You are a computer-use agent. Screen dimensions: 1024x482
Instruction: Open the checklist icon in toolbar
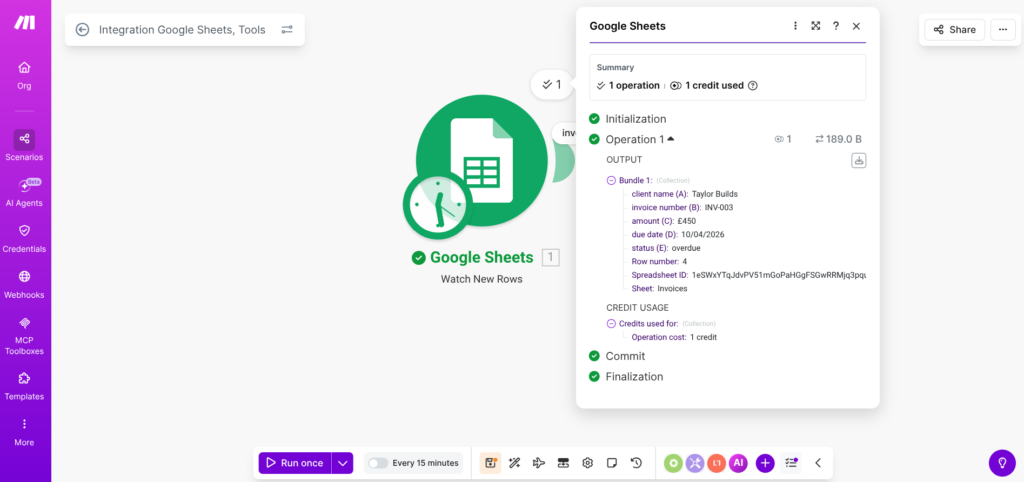point(792,463)
